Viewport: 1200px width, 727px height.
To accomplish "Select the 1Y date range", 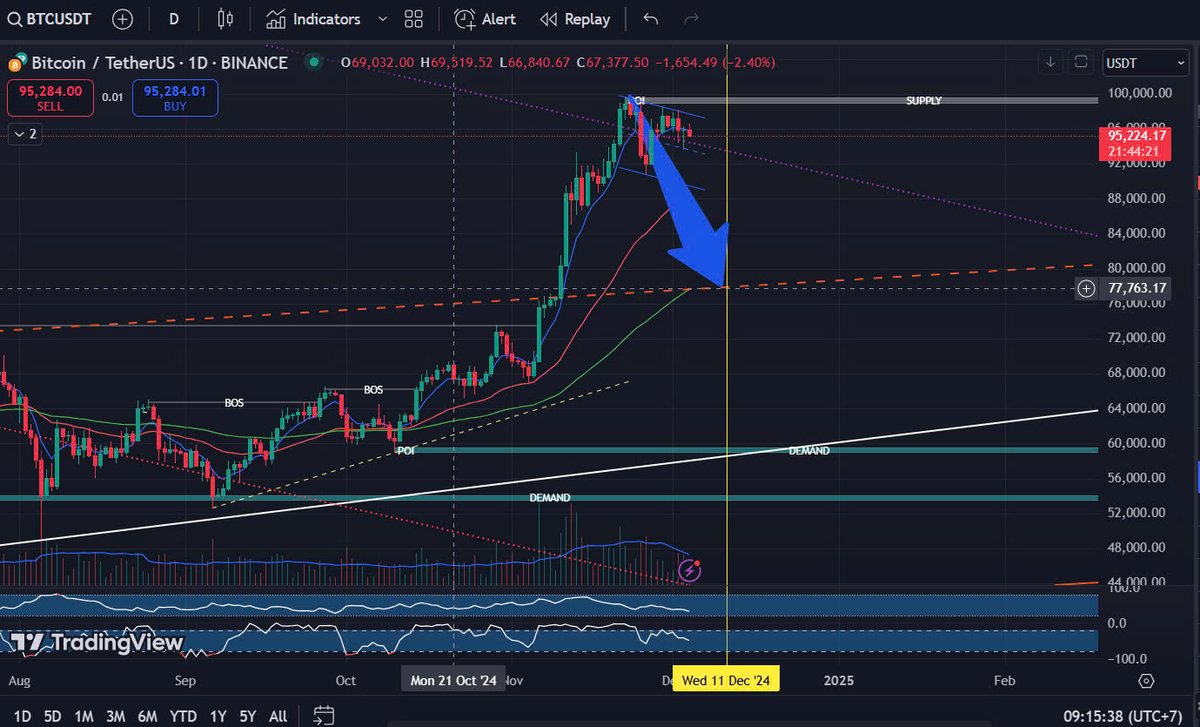I will (217, 716).
